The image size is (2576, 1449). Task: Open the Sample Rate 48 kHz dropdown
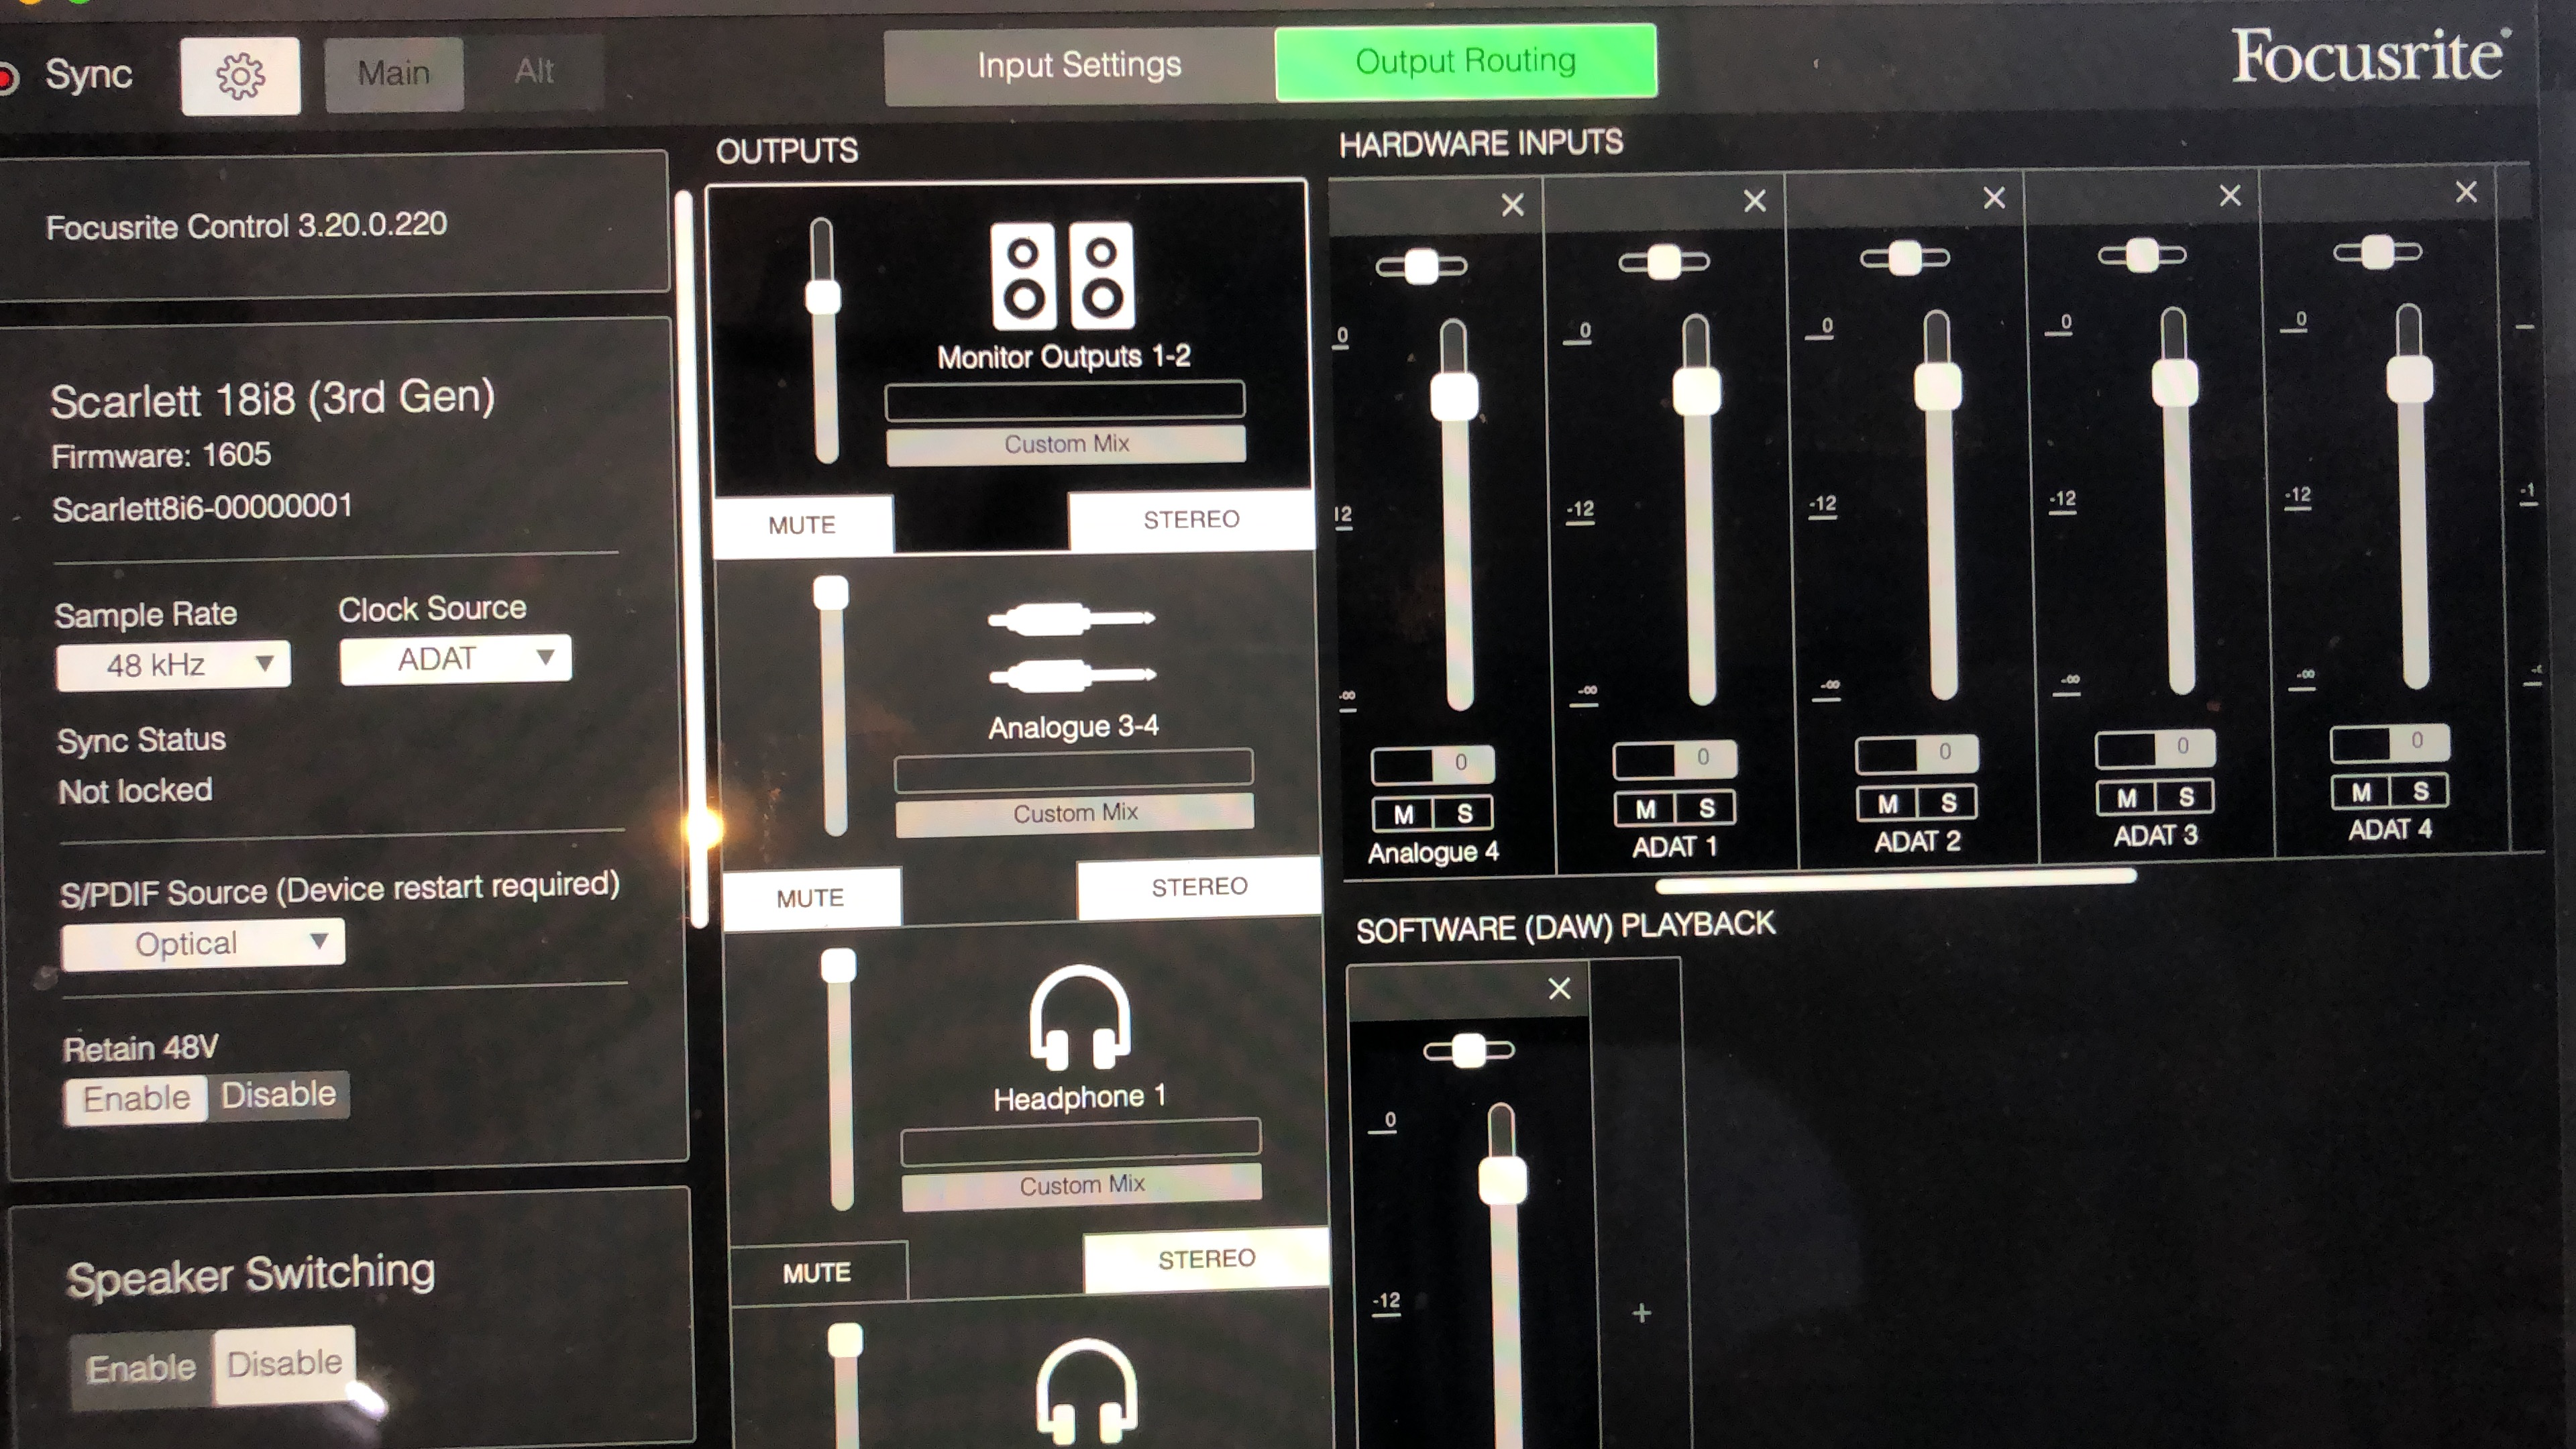[173, 665]
